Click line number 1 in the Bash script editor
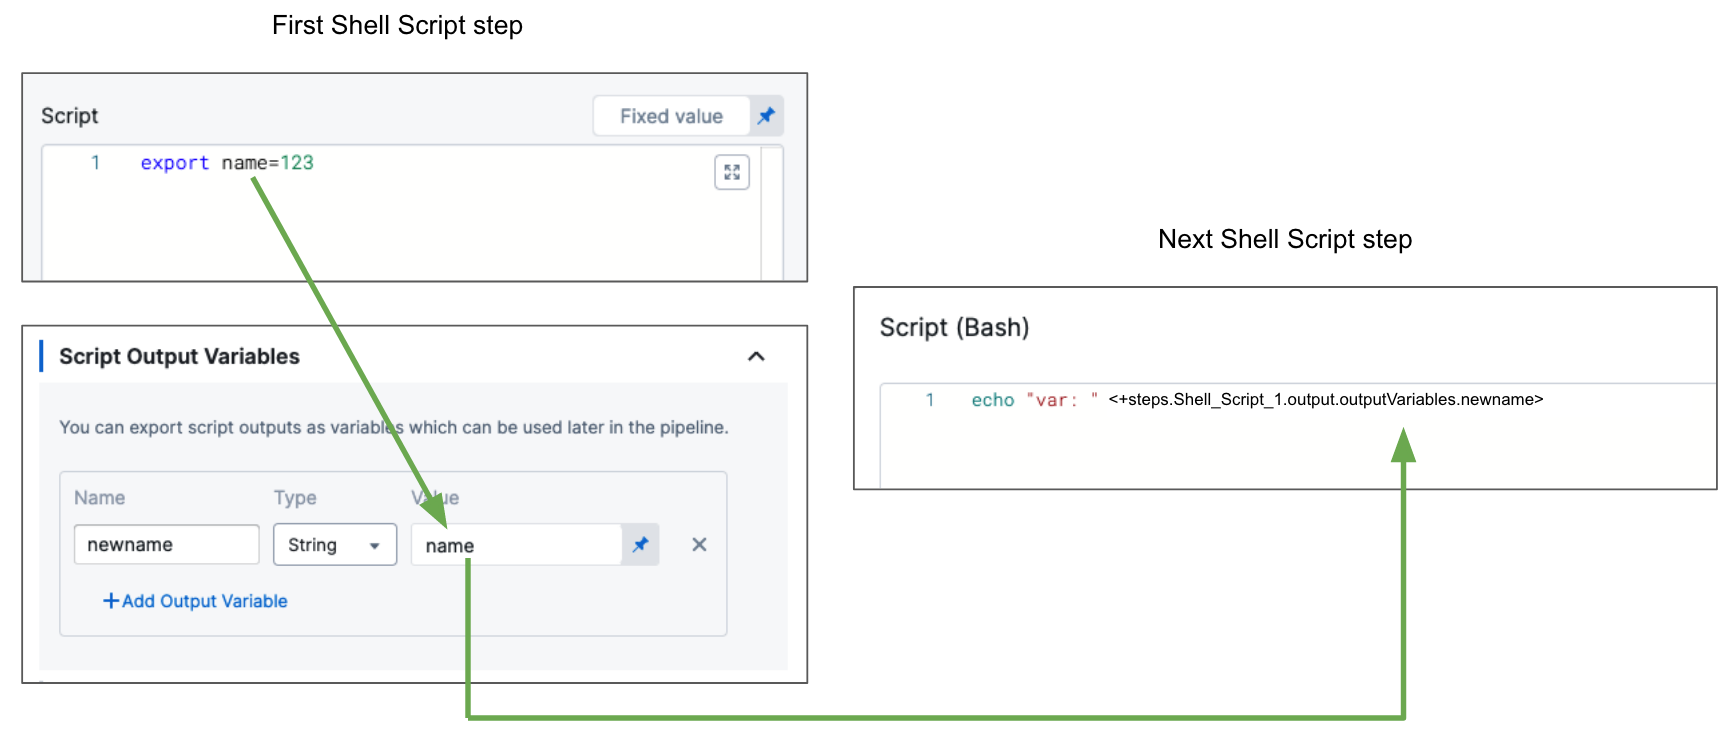 930,400
